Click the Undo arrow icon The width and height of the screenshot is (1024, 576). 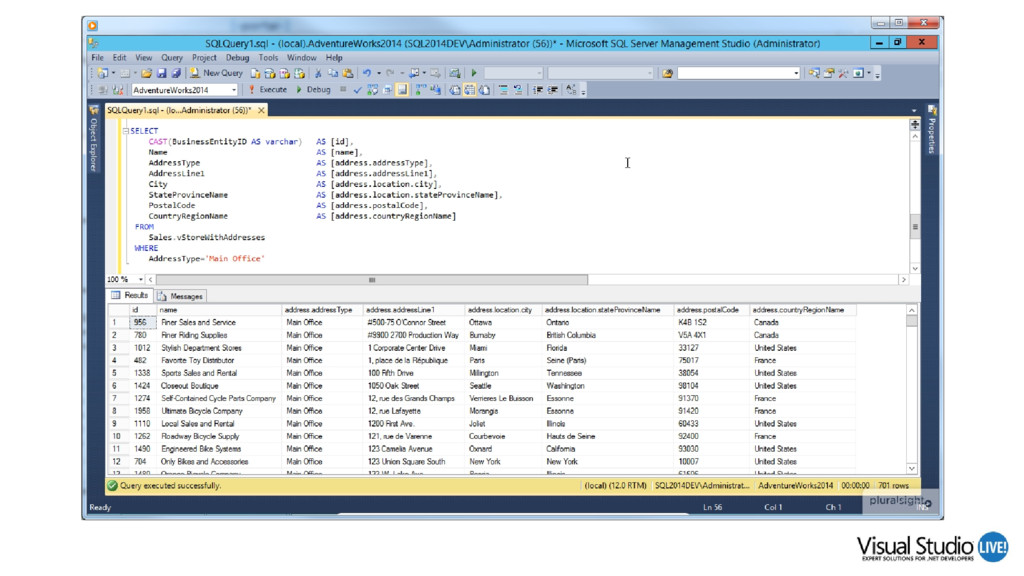pyautogui.click(x=367, y=73)
